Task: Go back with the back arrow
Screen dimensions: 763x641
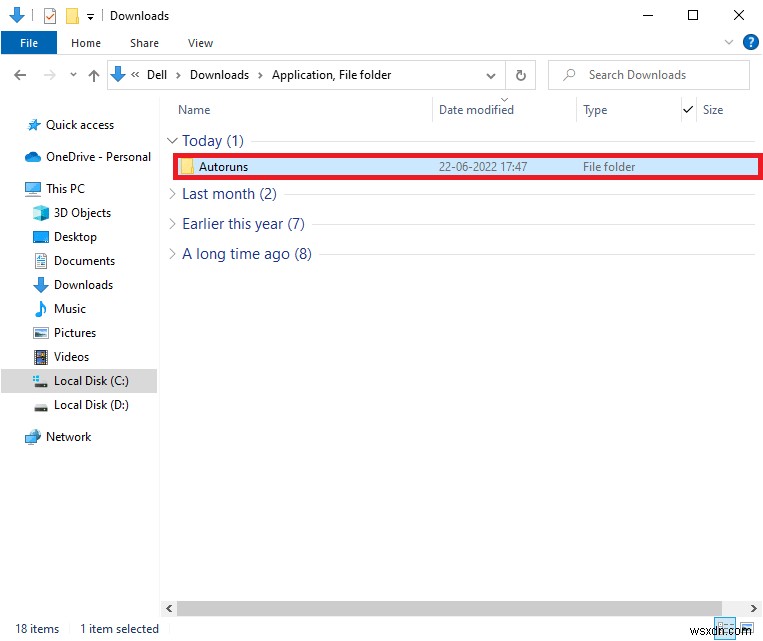Action: click(x=20, y=75)
